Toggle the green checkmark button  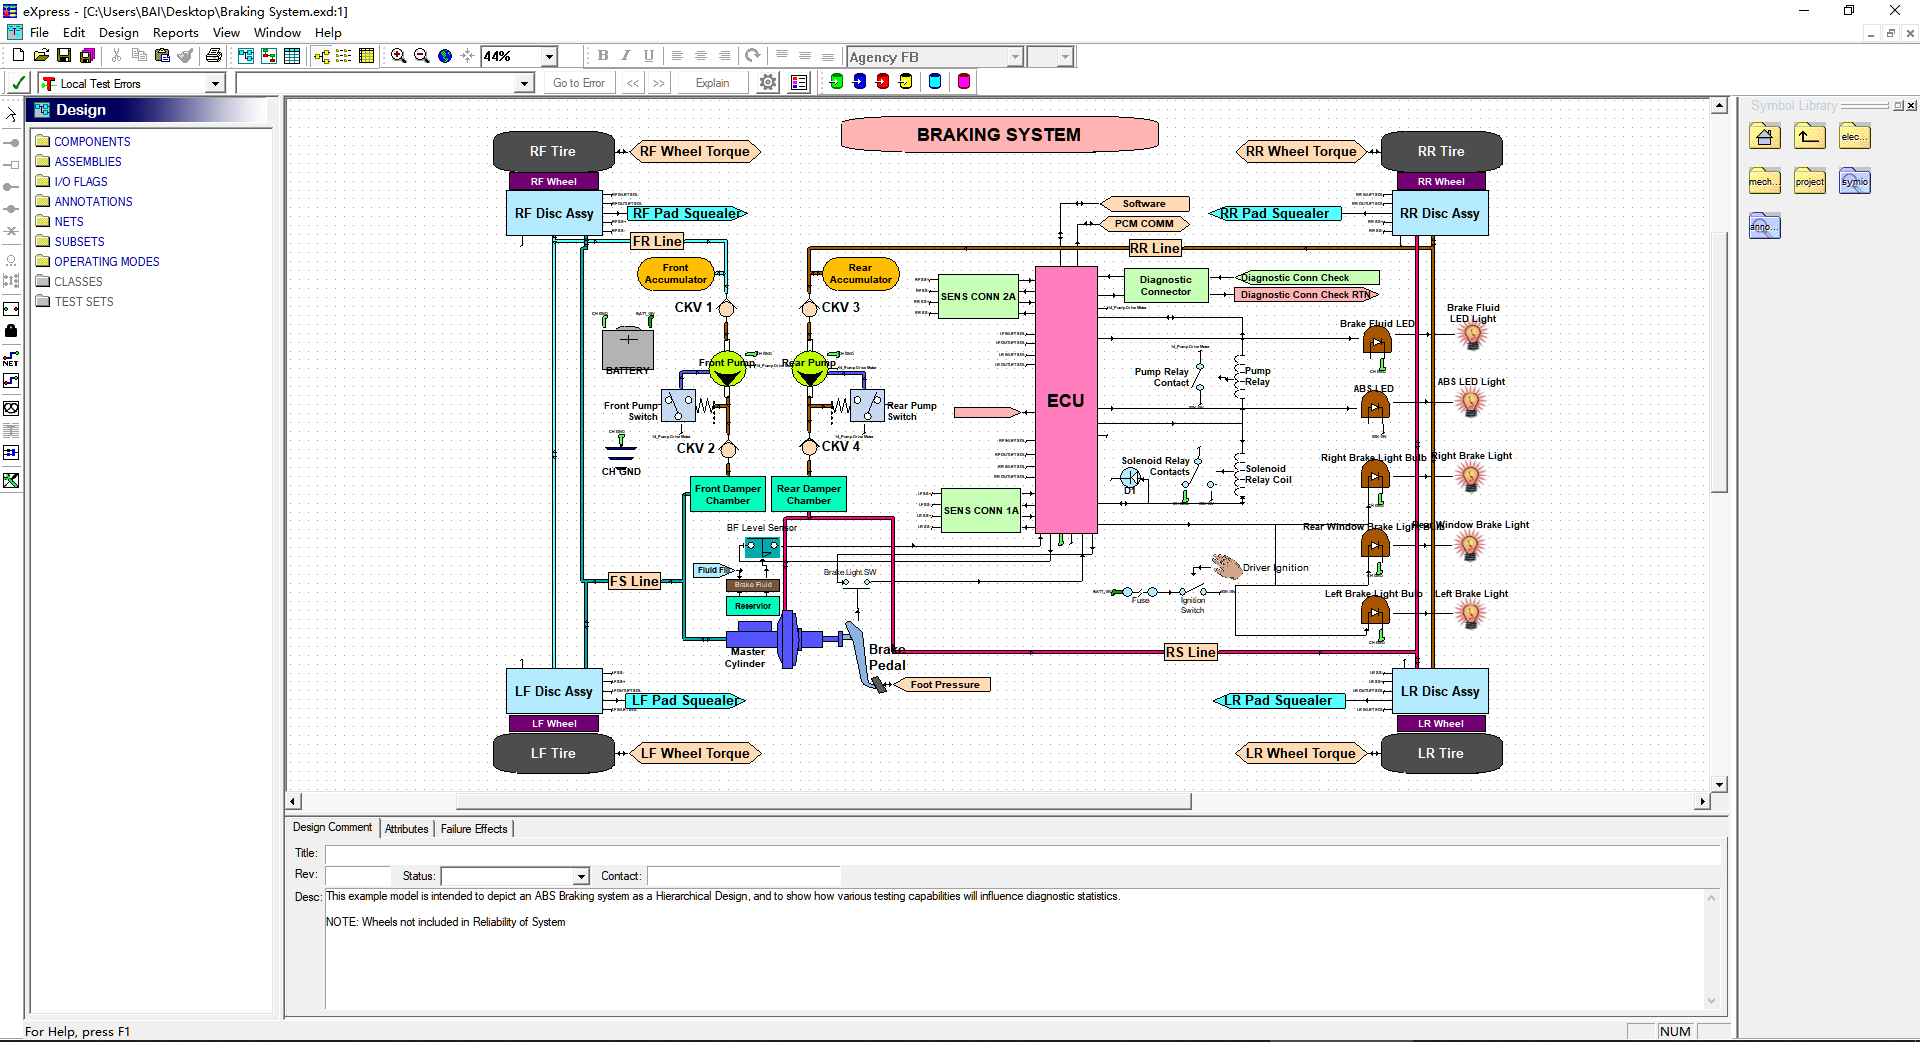click(18, 83)
